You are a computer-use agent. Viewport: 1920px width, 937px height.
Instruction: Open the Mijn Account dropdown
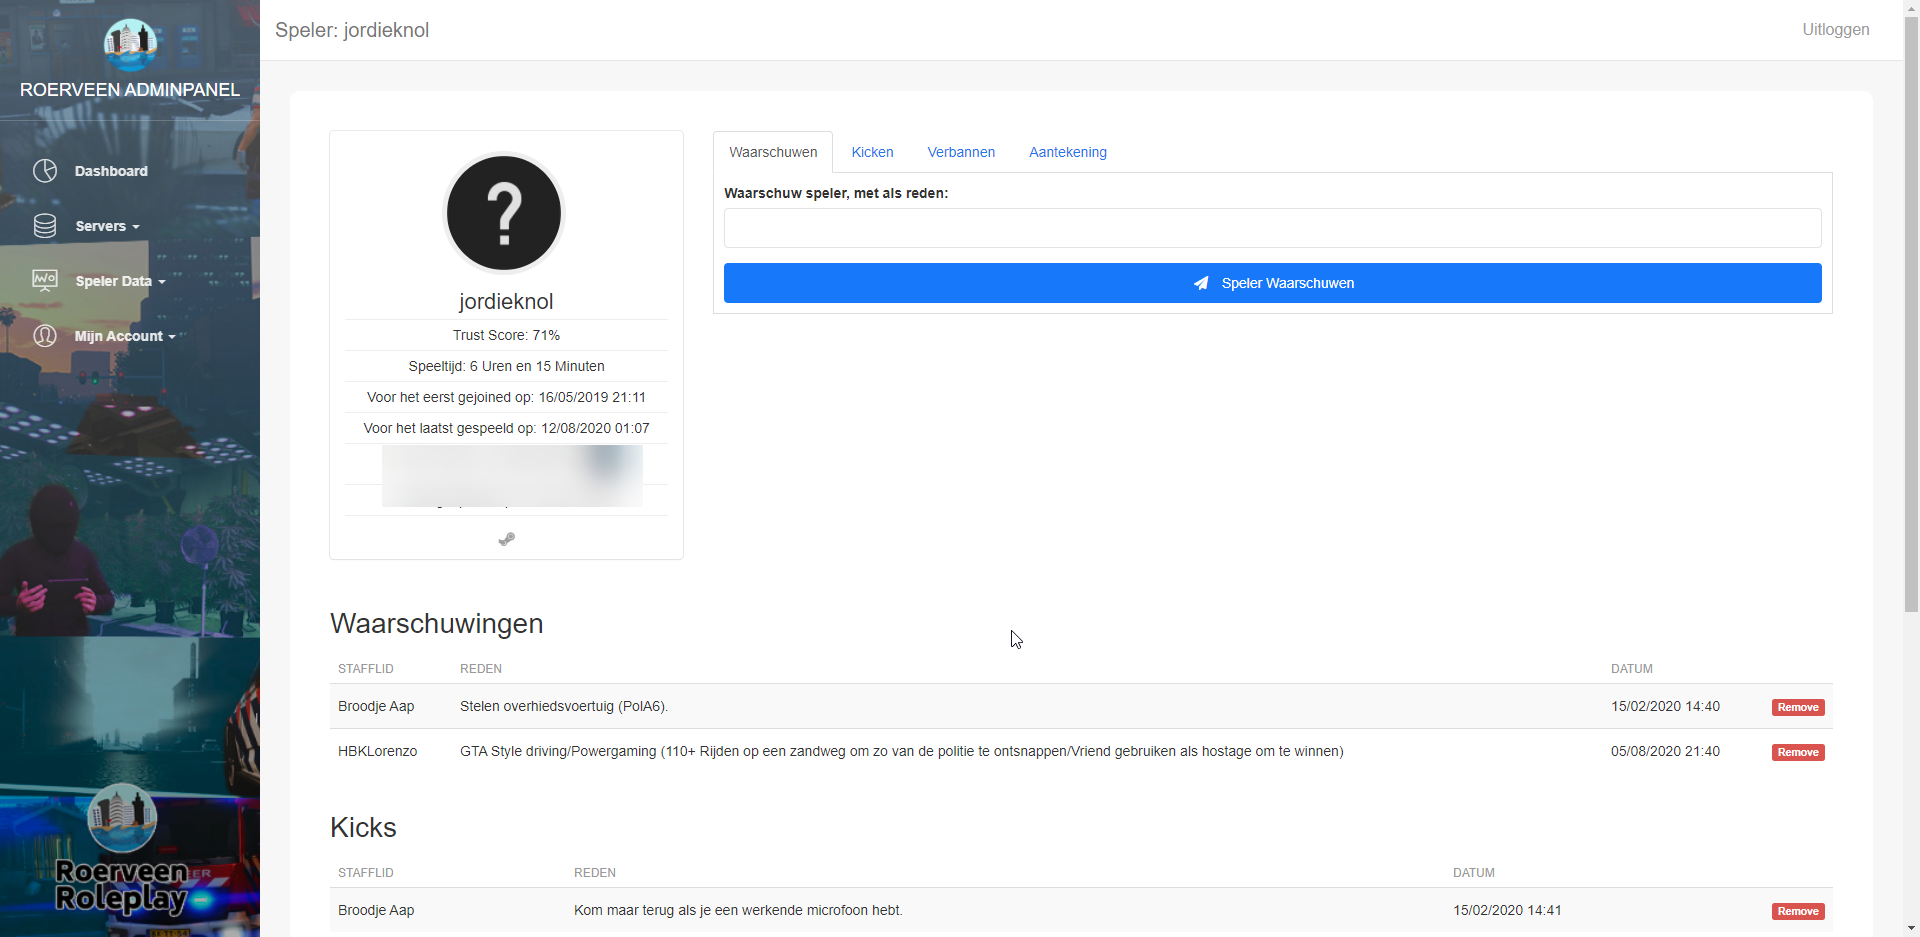[124, 336]
